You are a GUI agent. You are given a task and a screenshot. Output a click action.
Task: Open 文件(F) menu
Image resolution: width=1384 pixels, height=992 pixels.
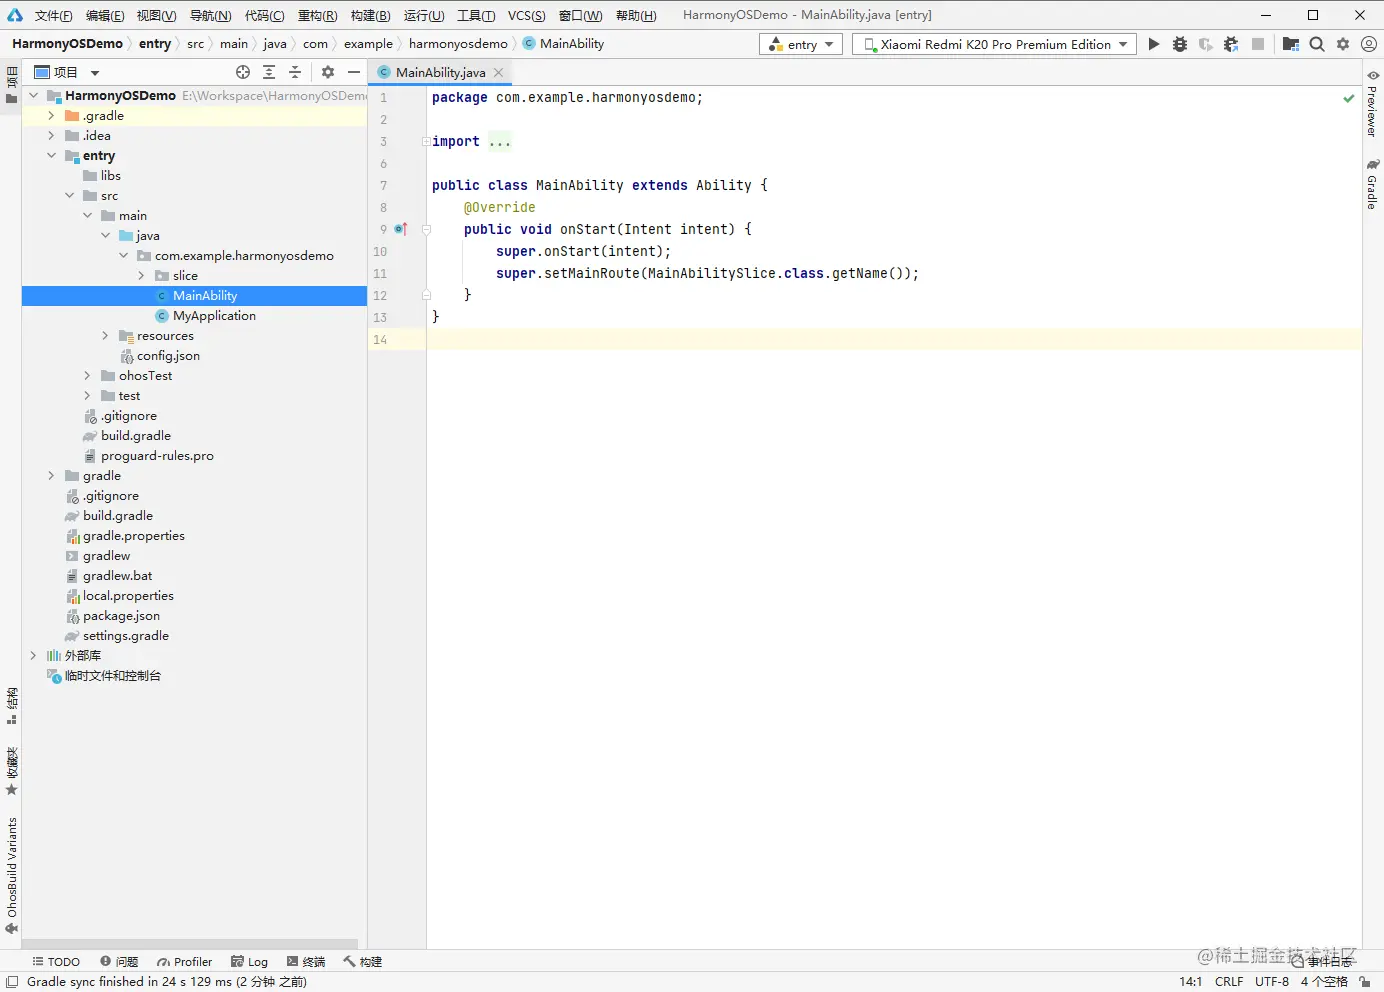(53, 15)
